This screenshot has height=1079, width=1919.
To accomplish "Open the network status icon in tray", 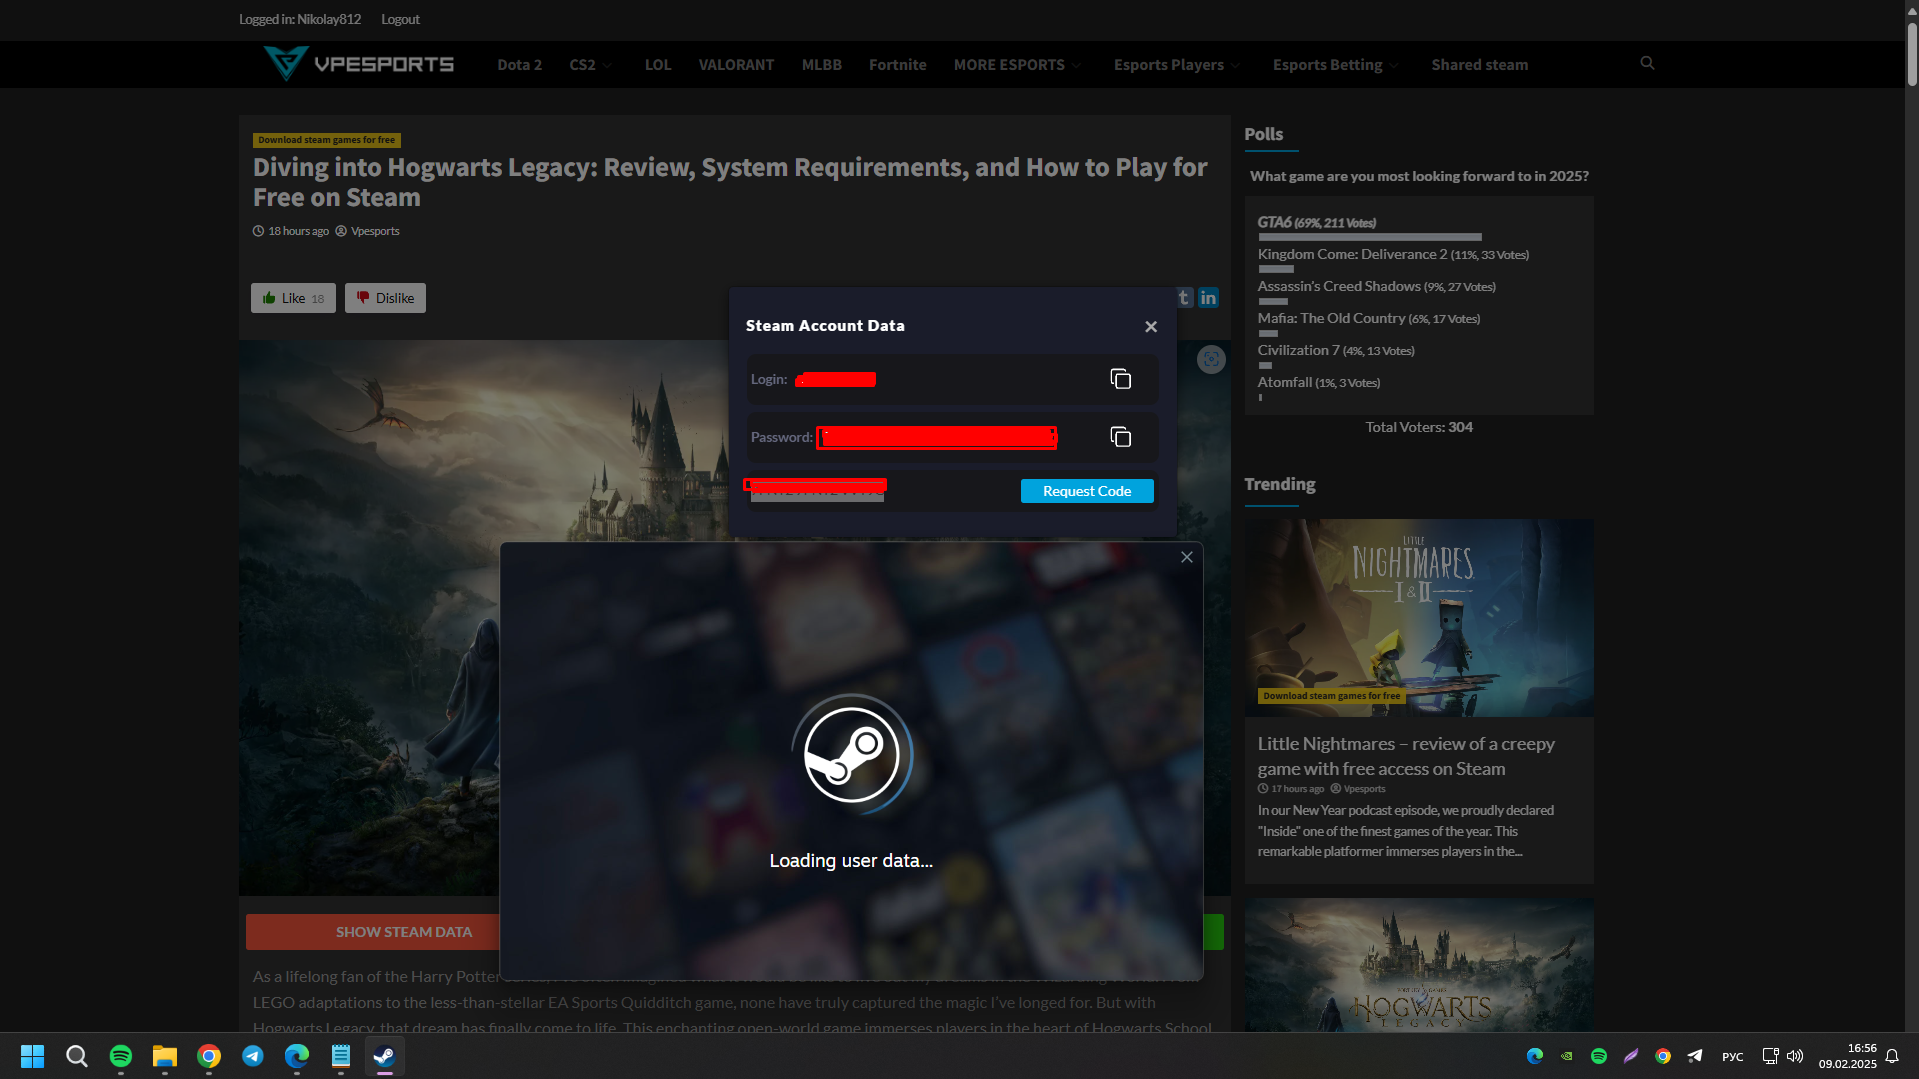I will click(x=1770, y=1056).
